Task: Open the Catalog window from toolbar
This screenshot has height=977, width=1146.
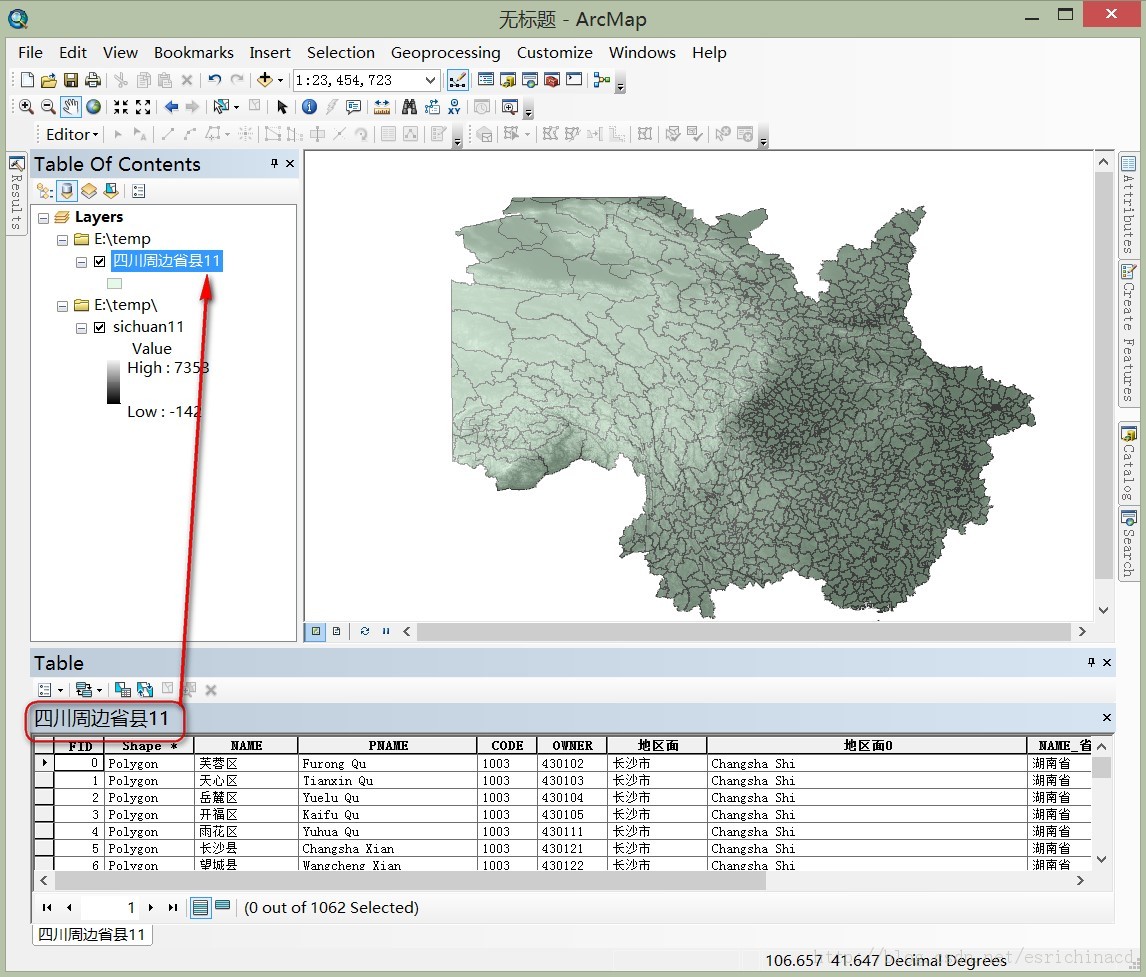Action: [x=508, y=80]
